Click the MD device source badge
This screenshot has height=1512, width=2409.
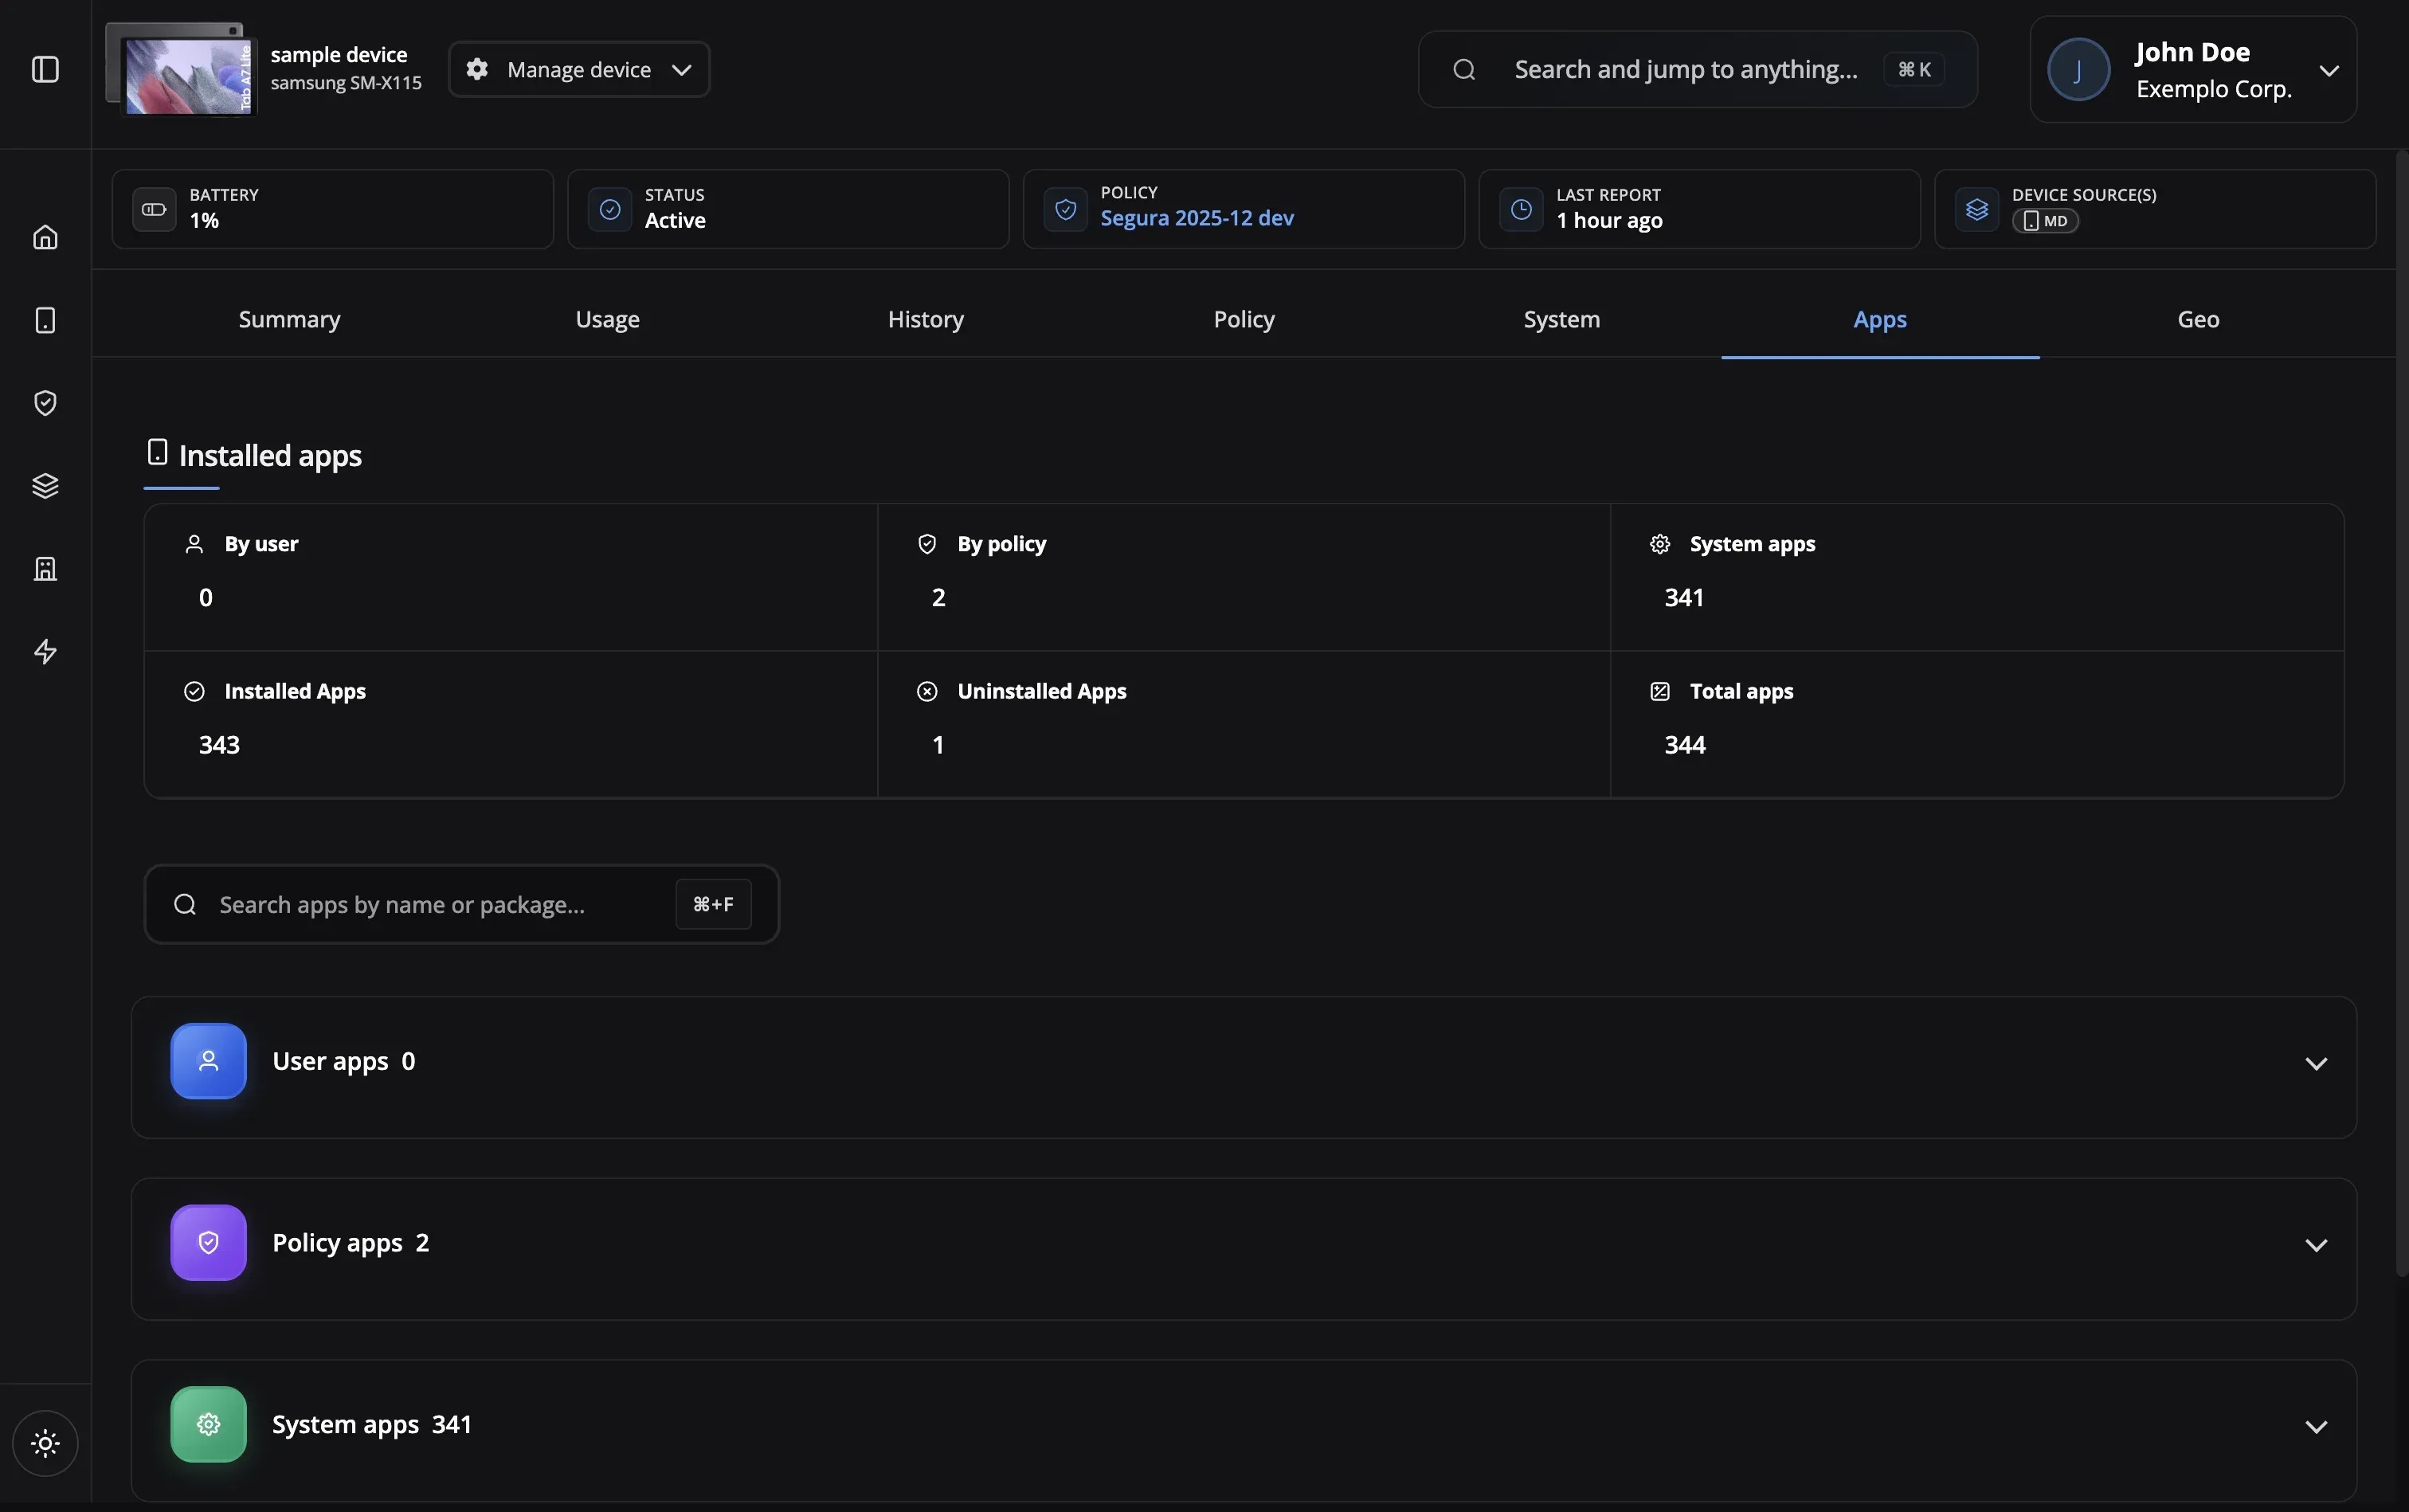click(2045, 221)
